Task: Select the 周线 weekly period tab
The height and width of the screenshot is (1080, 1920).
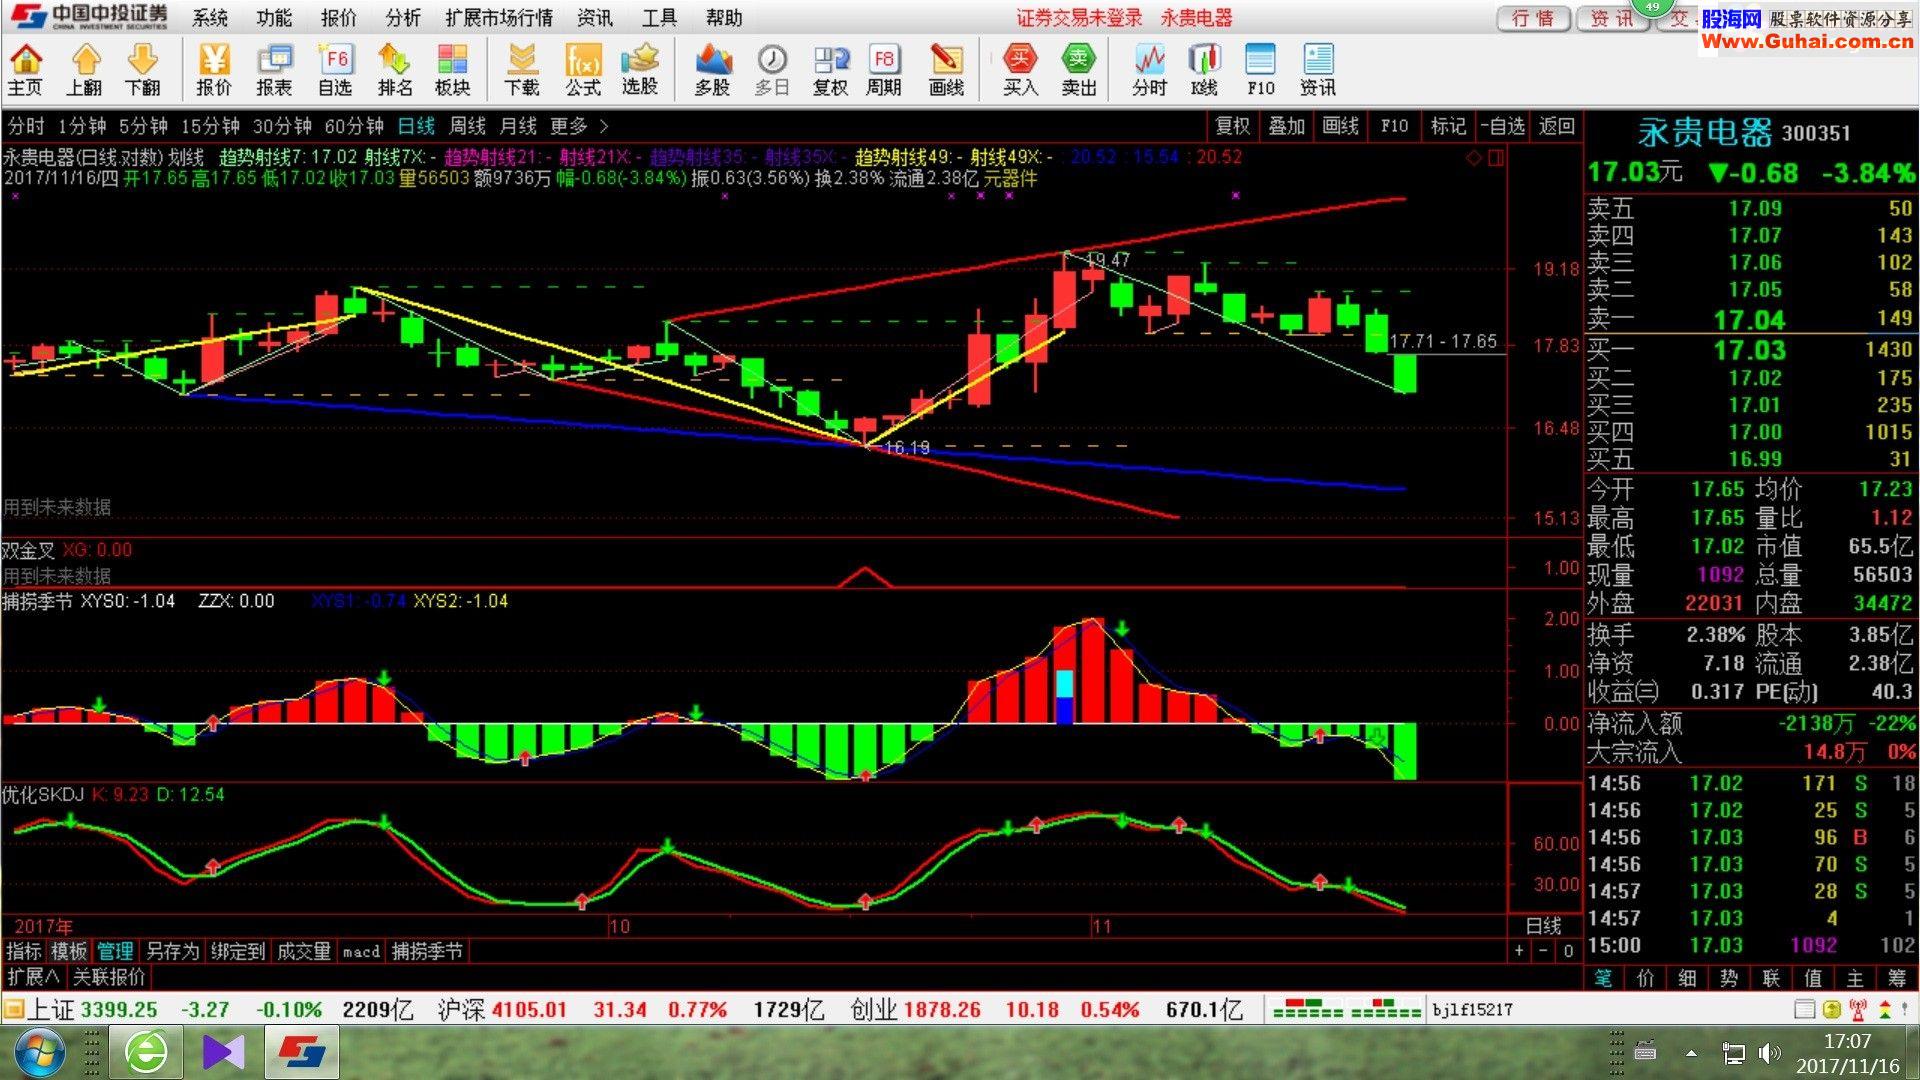Action: pos(467,126)
